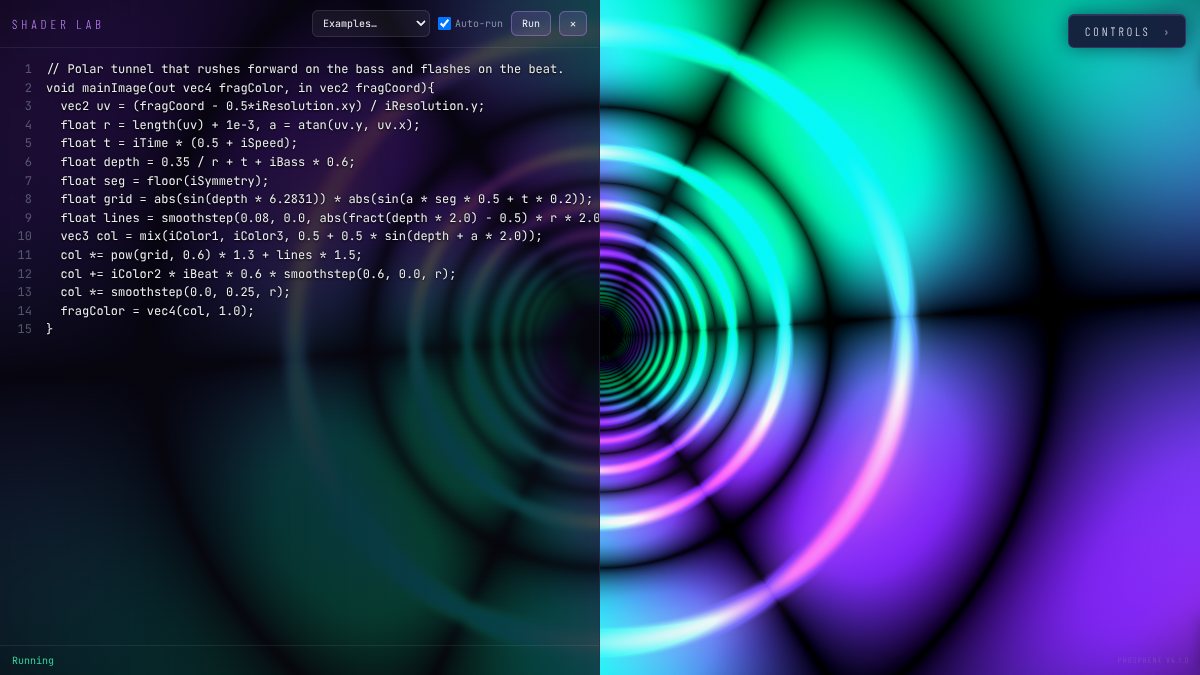Click the float depth line

(208, 162)
